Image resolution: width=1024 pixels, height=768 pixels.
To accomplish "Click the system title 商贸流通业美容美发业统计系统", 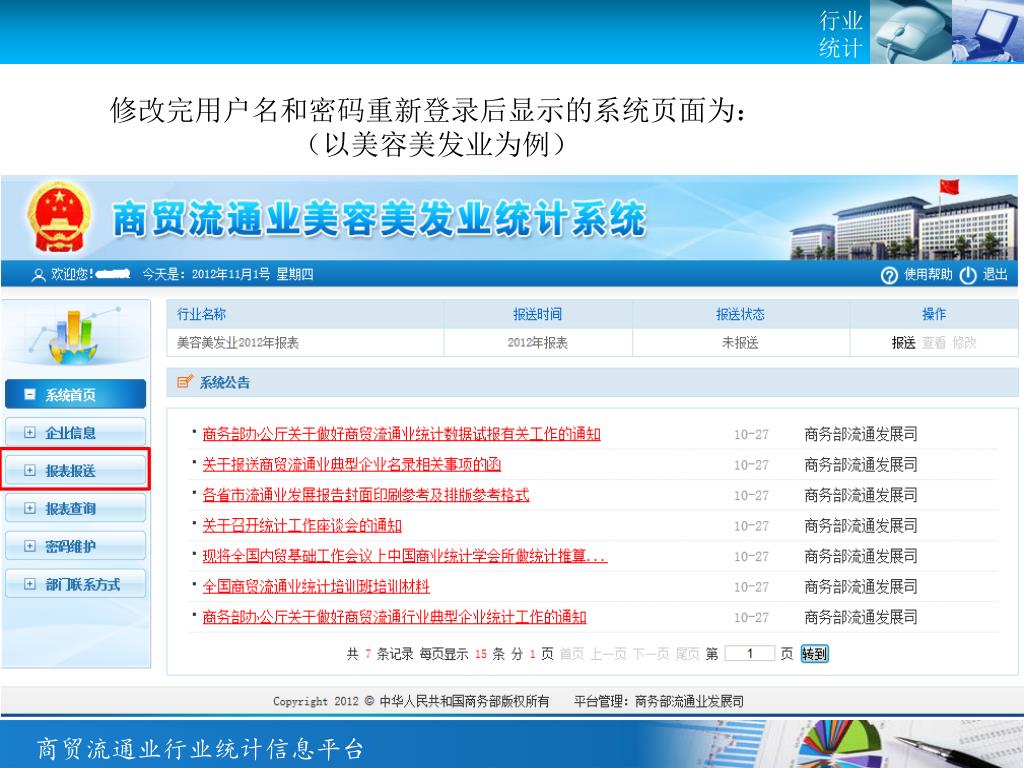I will [379, 219].
